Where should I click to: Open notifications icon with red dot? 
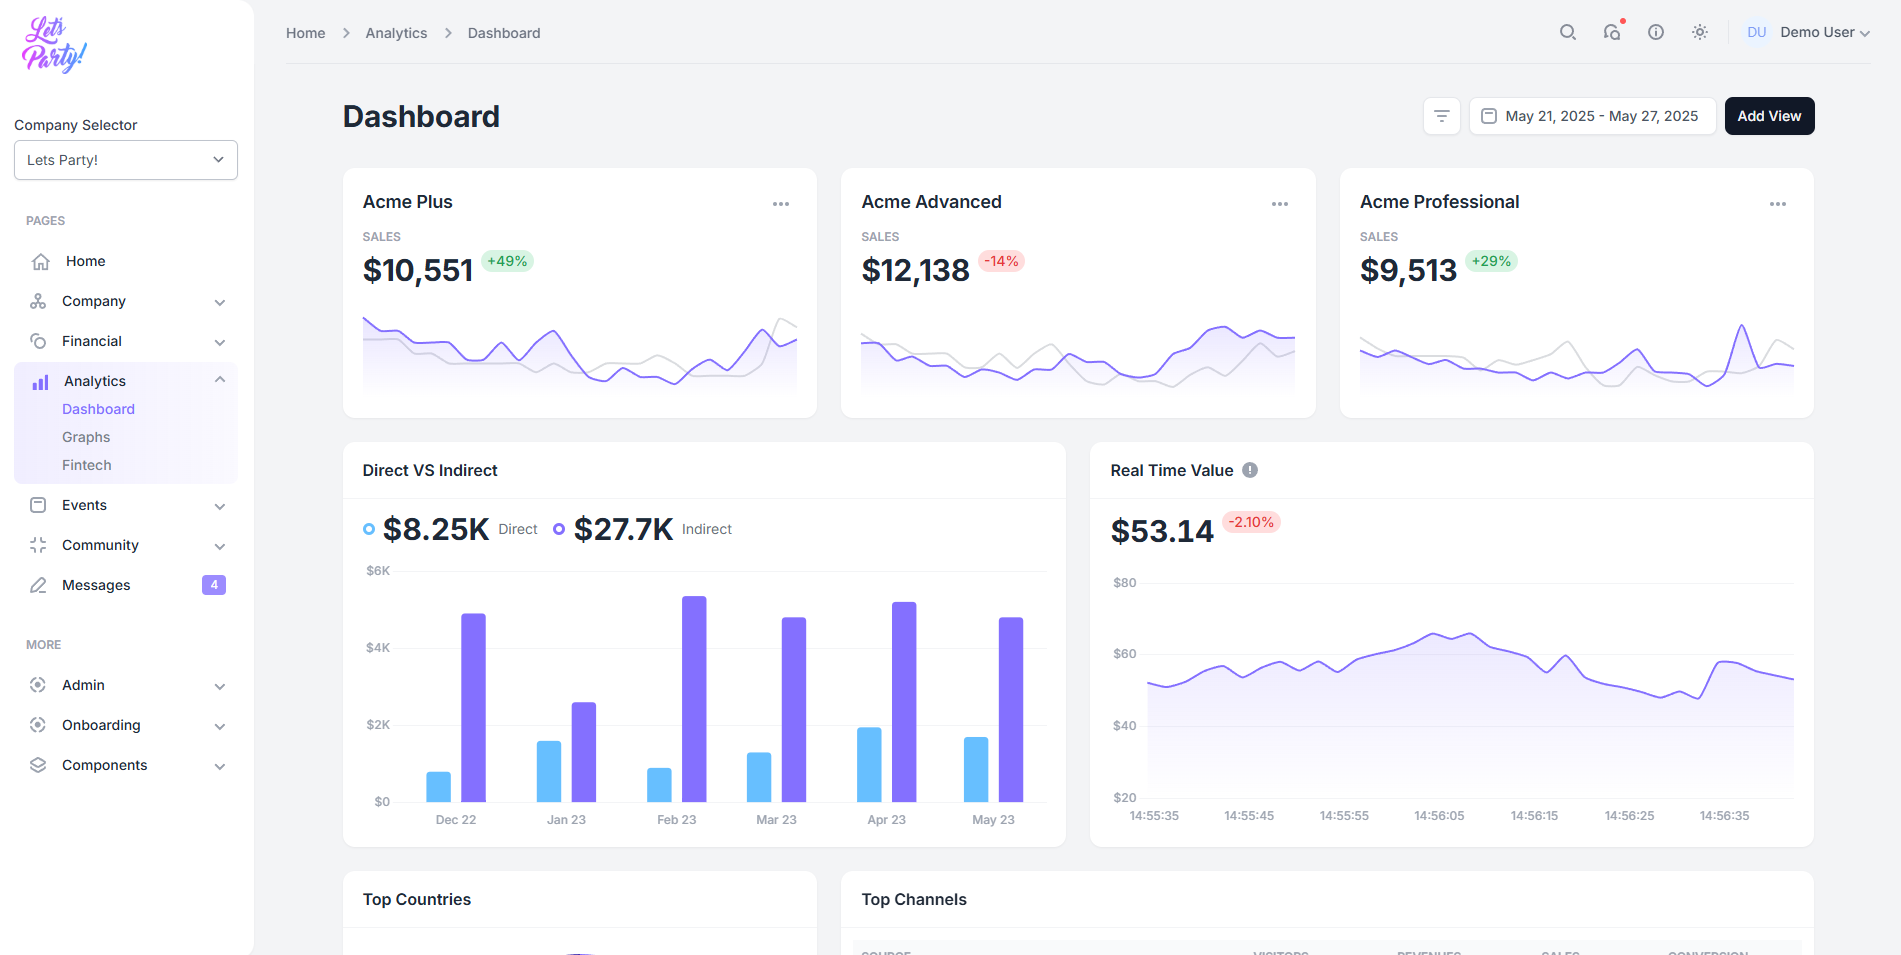pos(1612,32)
